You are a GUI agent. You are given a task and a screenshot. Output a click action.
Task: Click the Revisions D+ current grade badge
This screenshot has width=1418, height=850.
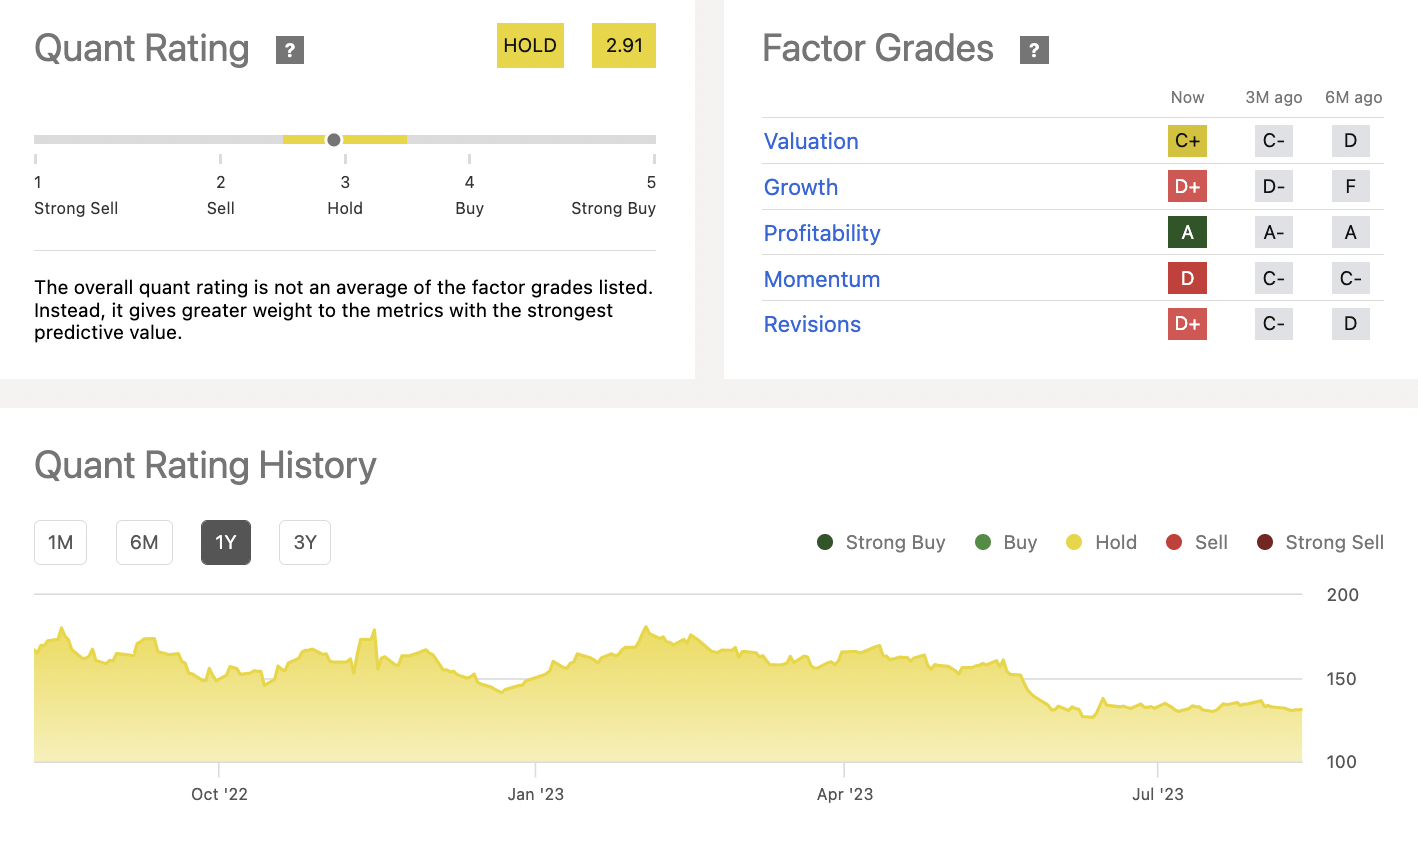click(x=1187, y=324)
